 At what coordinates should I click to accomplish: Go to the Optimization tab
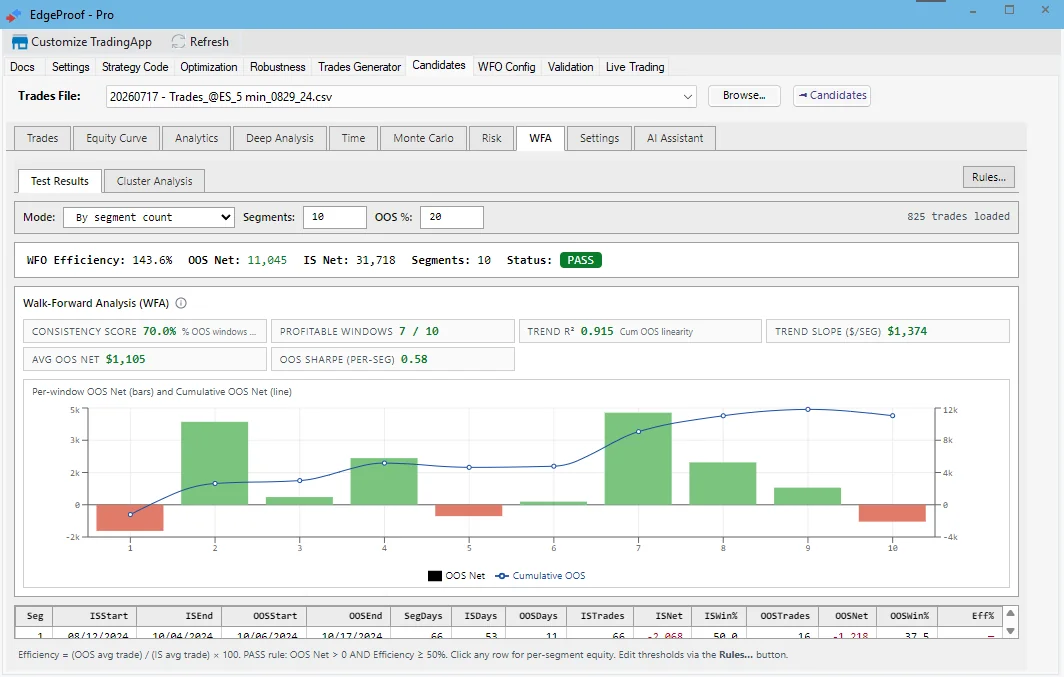[209, 66]
